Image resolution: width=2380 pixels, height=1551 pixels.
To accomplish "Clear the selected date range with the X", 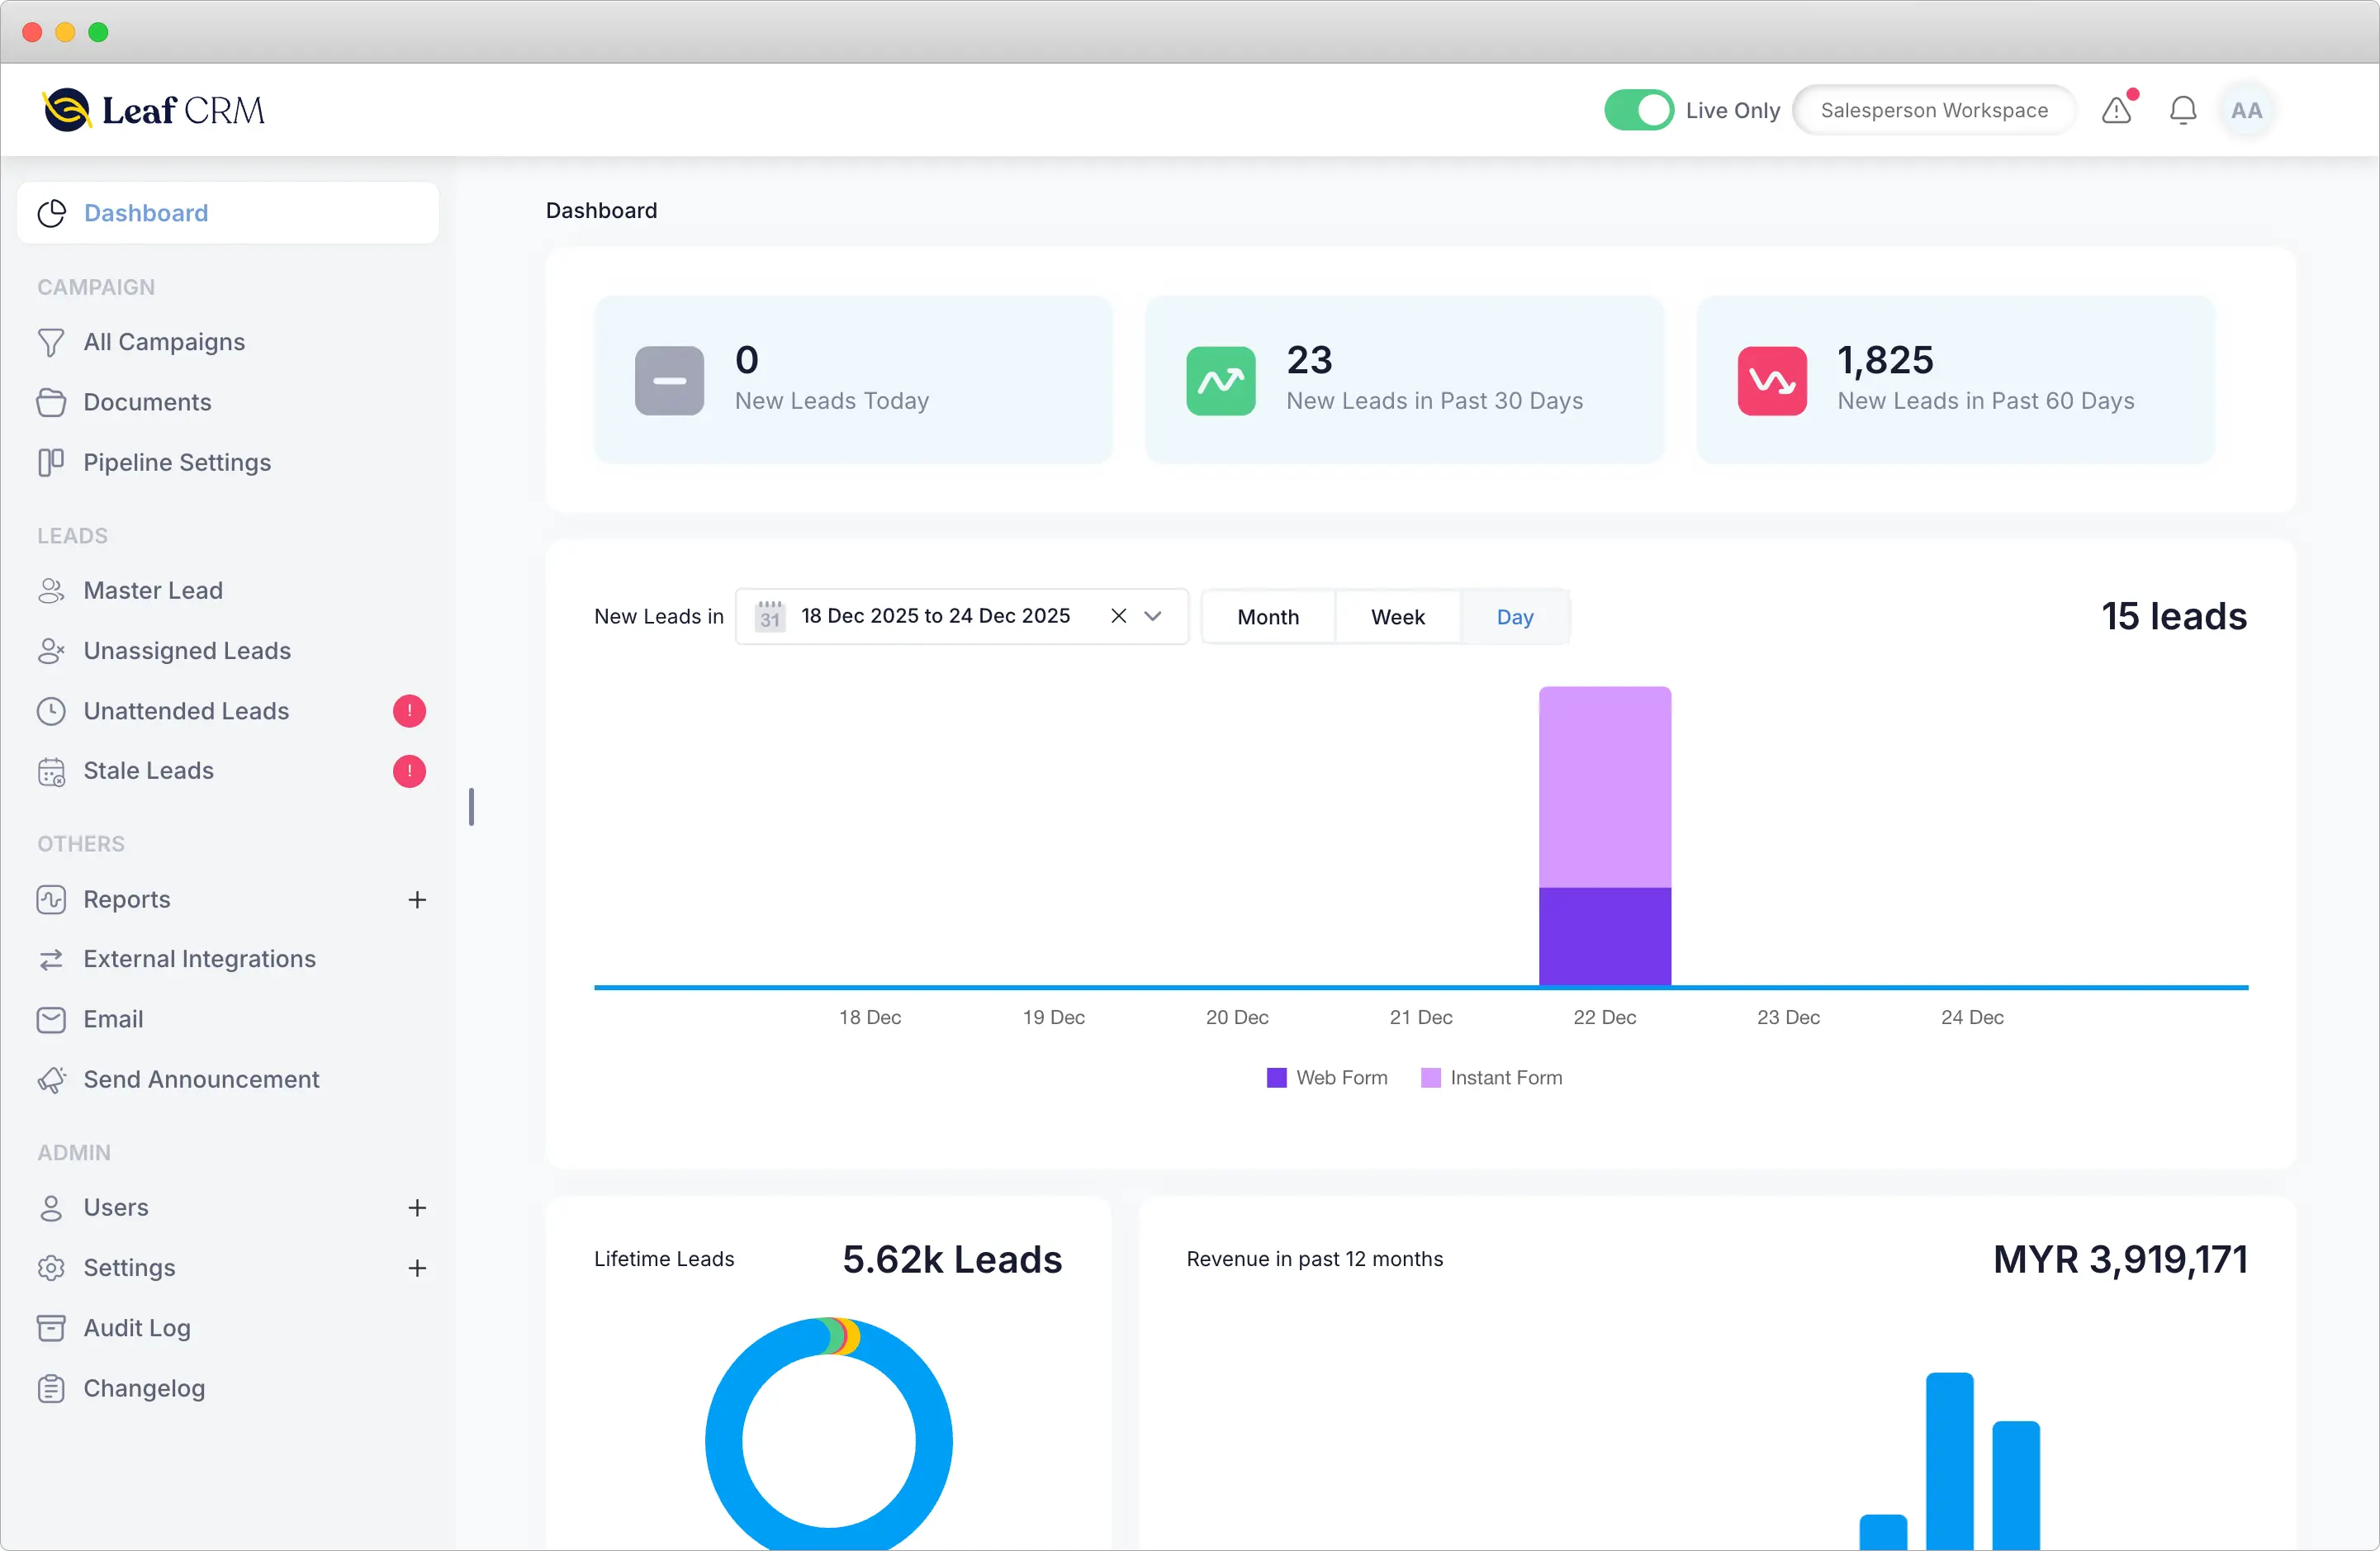I will (x=1118, y=616).
